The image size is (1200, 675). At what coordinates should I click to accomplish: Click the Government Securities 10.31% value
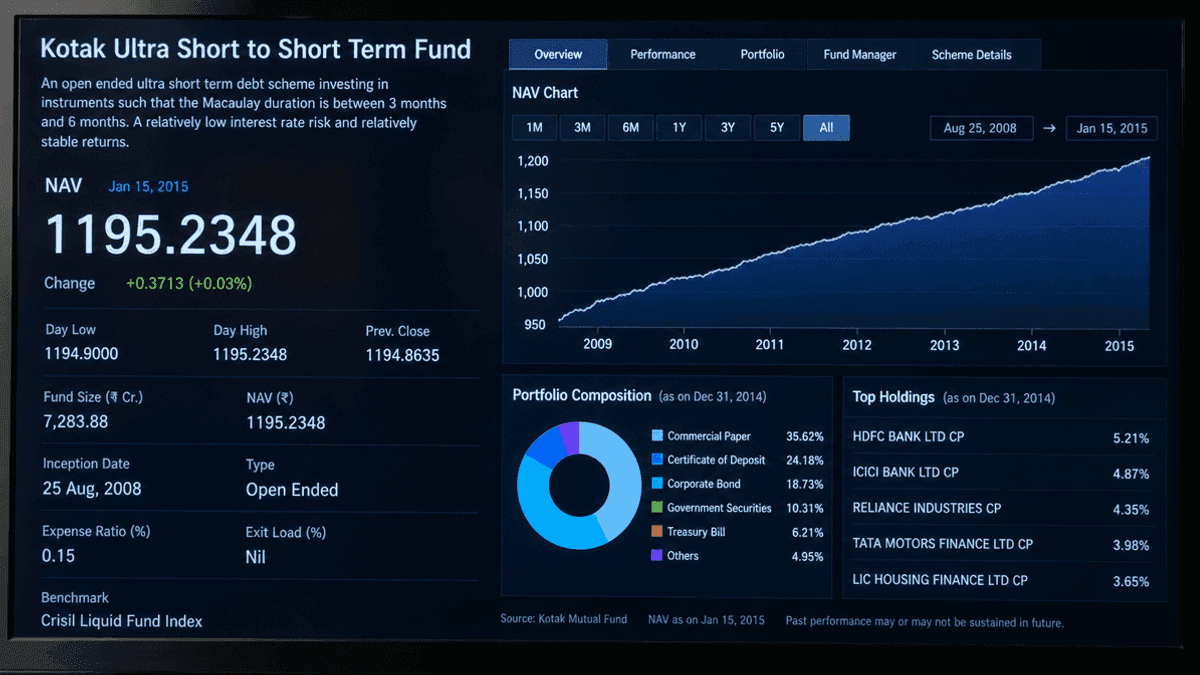tap(805, 508)
